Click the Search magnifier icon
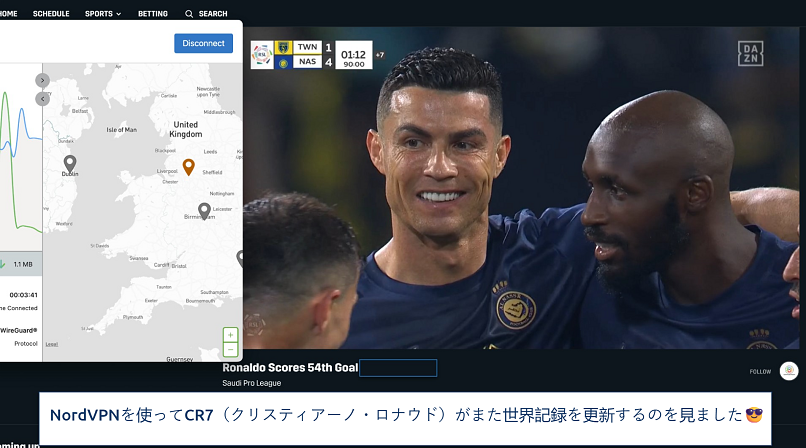Viewport: 806px width, 448px height. [x=189, y=14]
